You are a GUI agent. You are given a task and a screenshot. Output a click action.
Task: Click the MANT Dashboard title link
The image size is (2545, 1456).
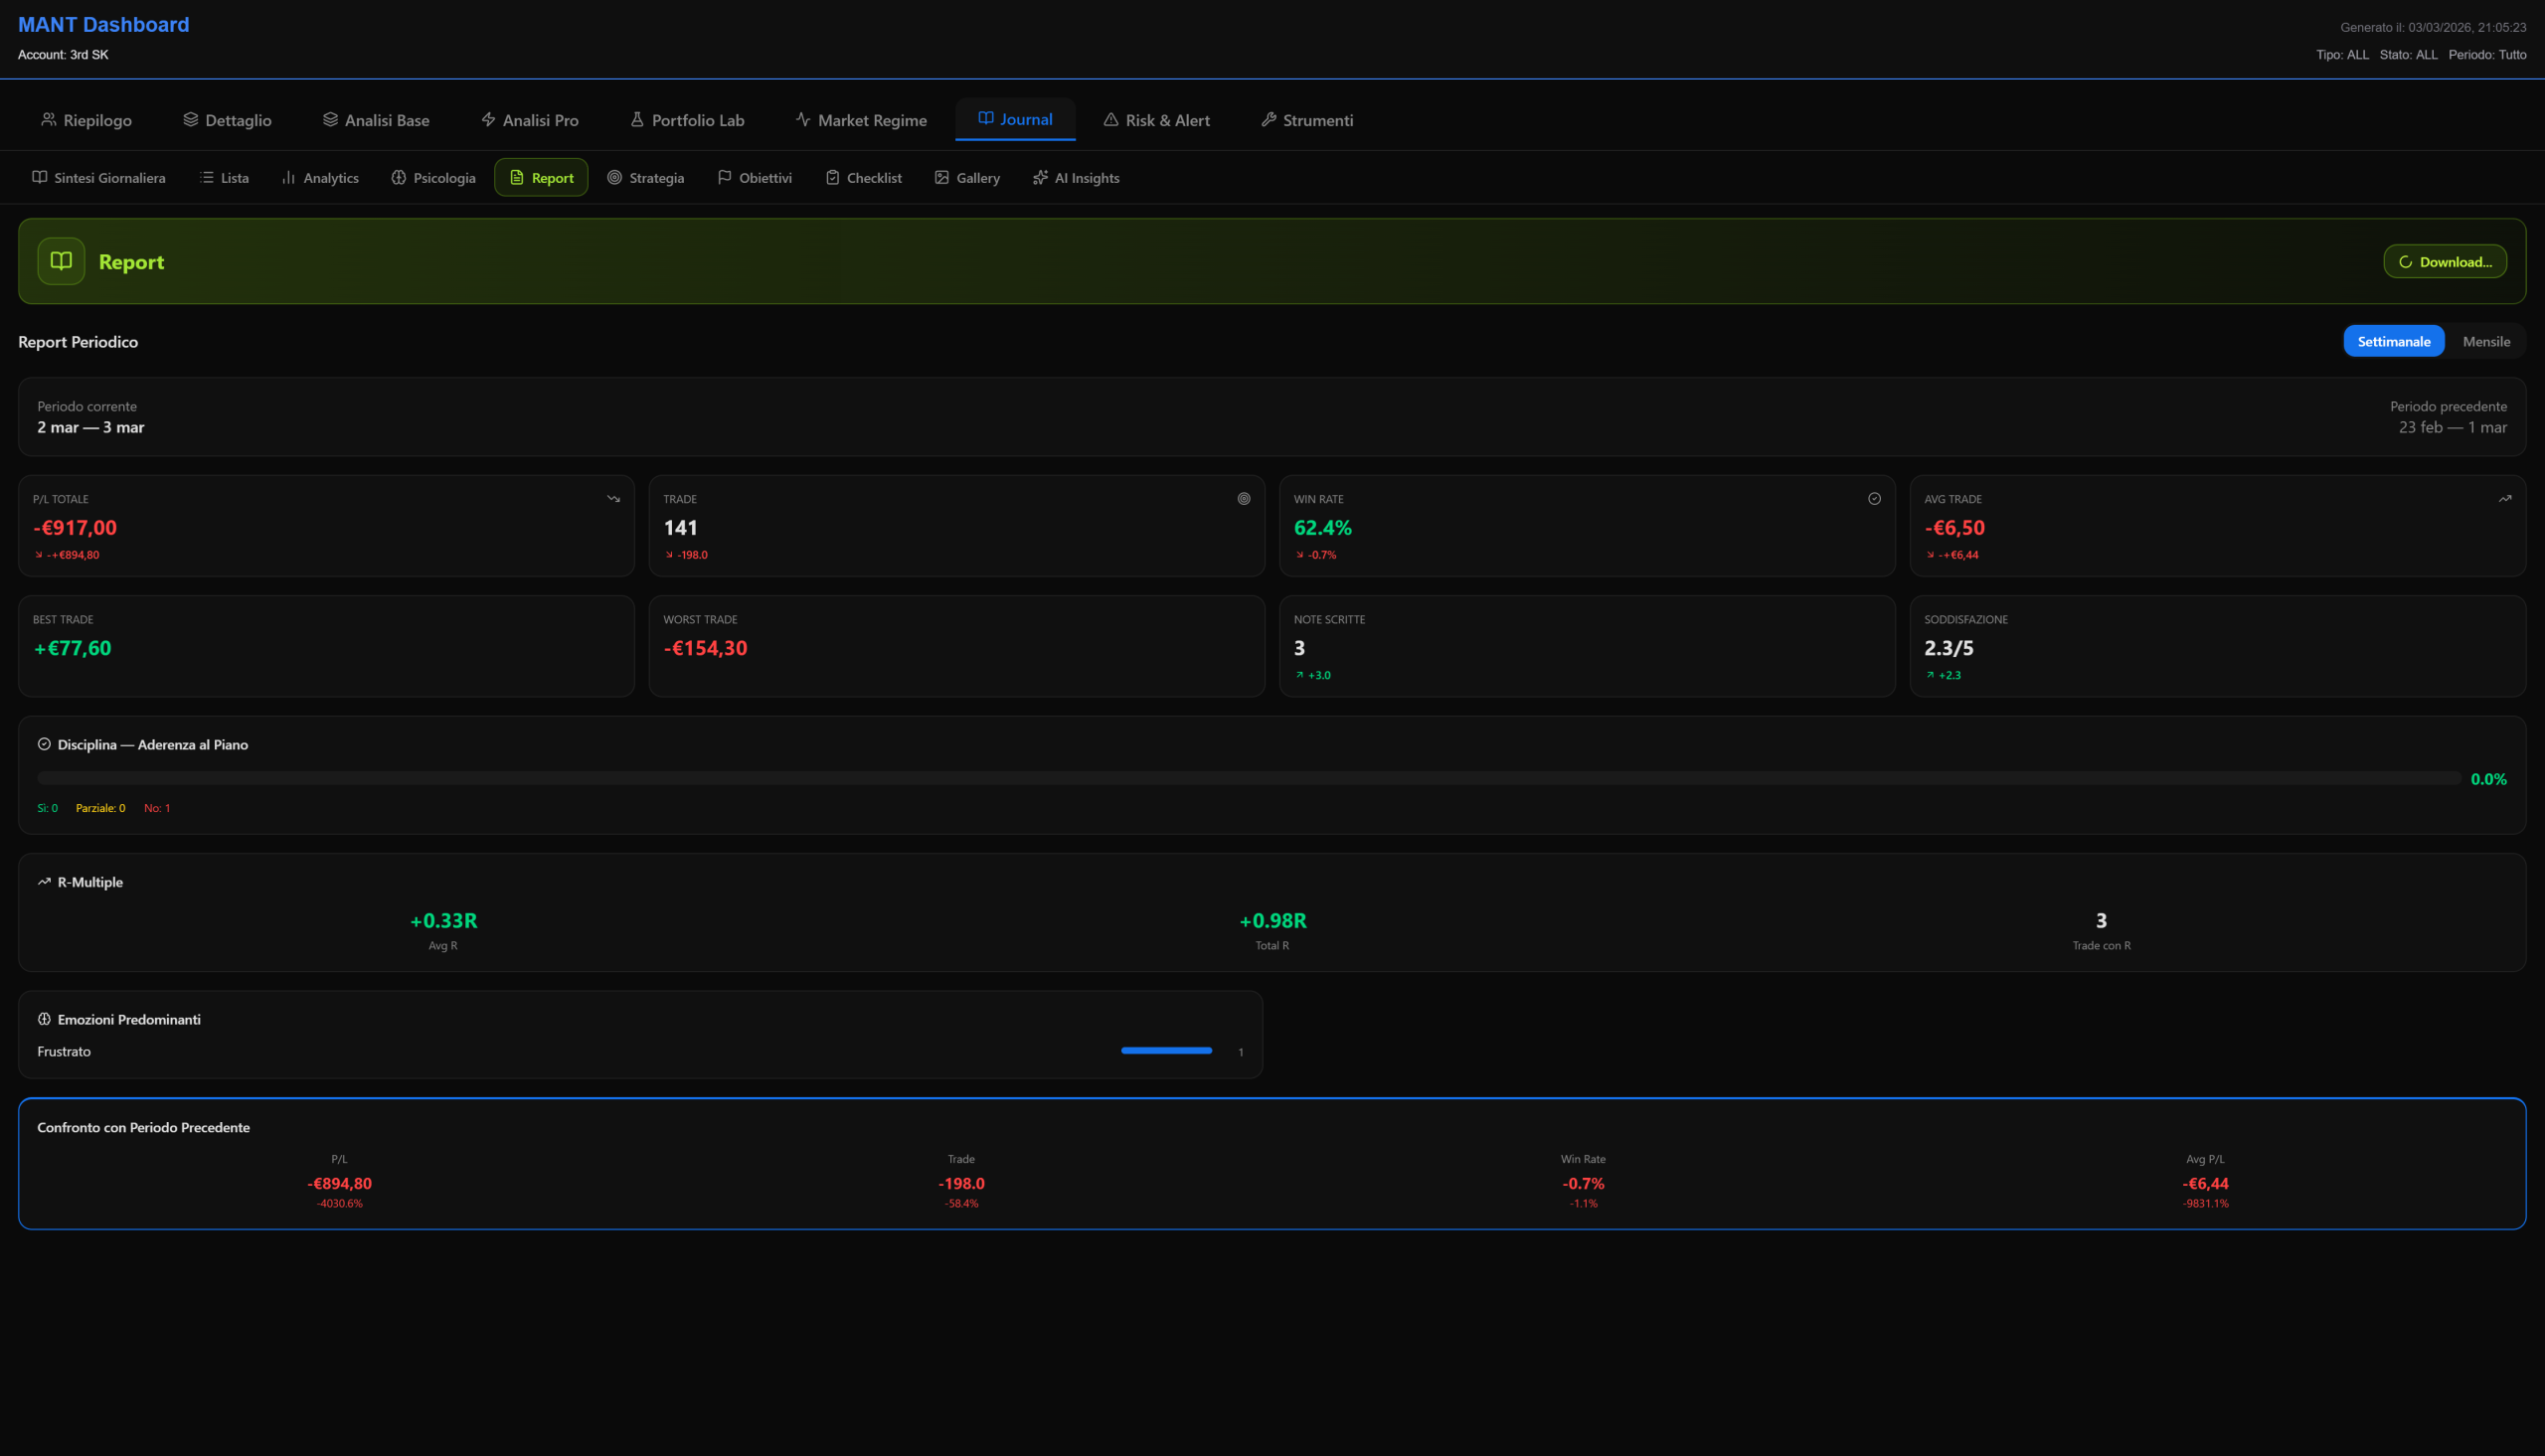coord(103,25)
